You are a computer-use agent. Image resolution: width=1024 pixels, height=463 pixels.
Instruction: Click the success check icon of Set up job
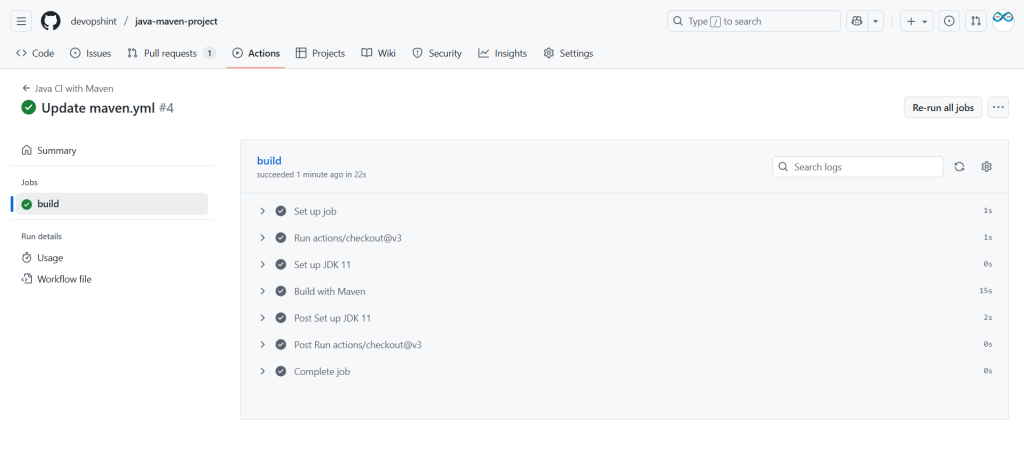pos(281,211)
